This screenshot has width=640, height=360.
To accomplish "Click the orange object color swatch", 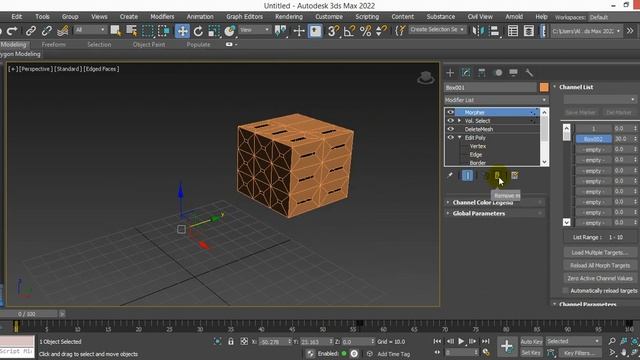I will click(x=544, y=87).
